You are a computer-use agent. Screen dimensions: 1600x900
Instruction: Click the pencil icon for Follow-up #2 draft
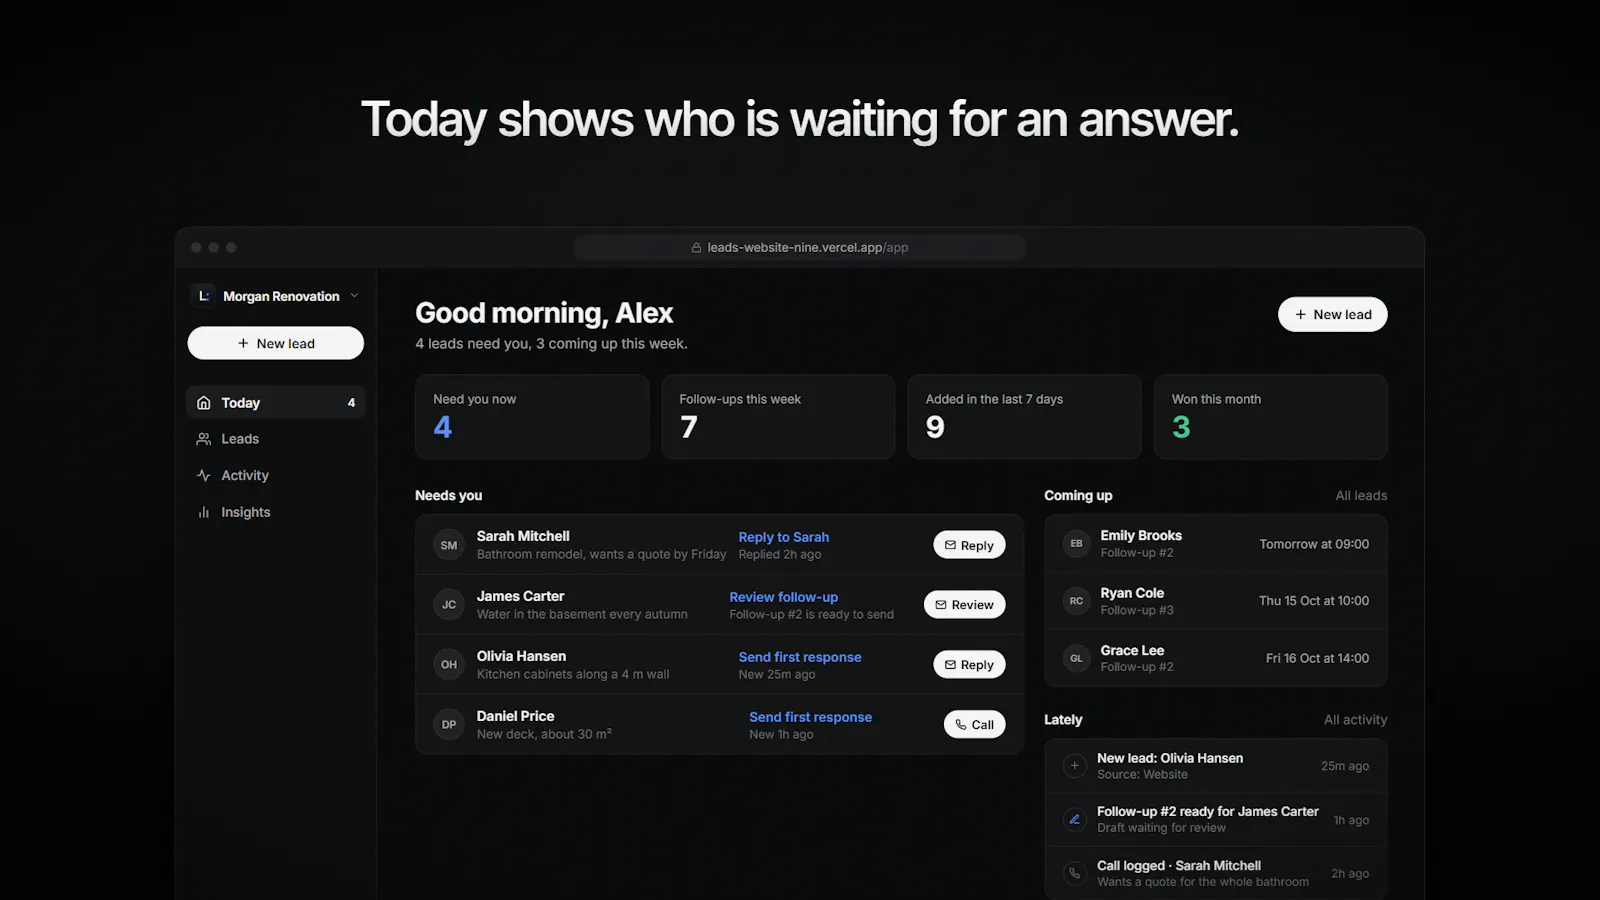click(x=1075, y=819)
